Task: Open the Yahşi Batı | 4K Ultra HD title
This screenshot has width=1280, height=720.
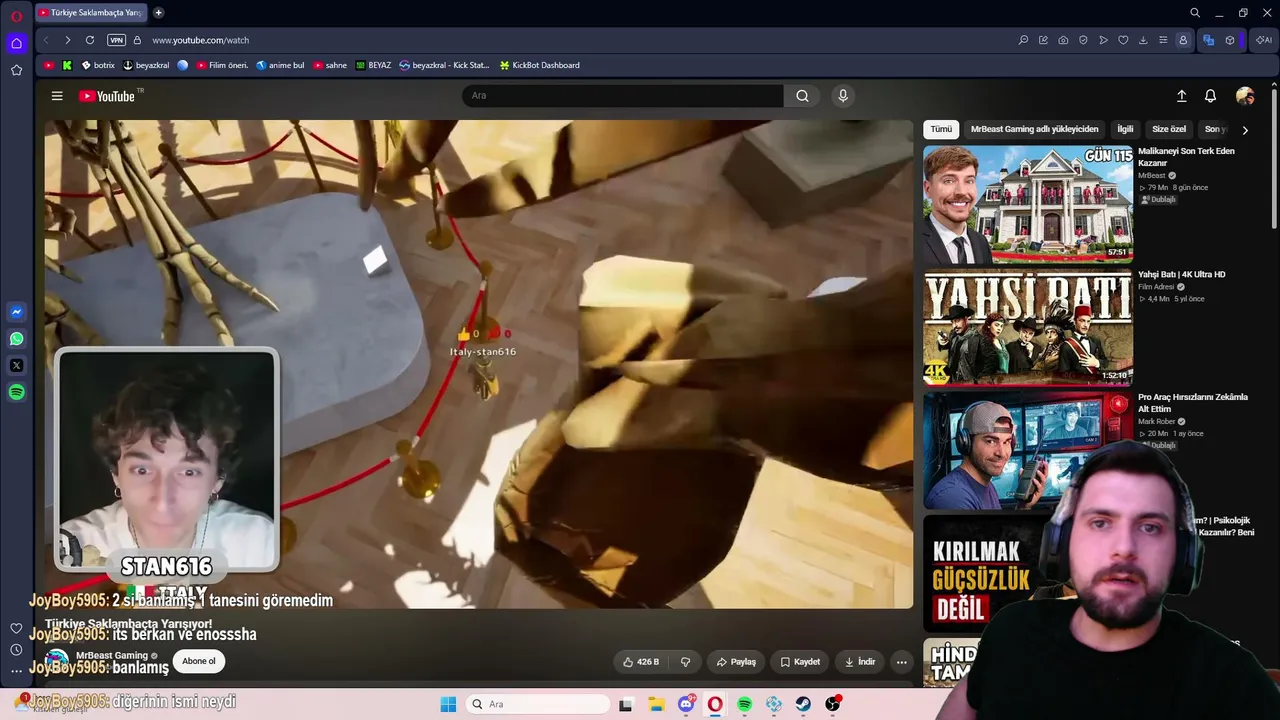Action: (x=1182, y=274)
